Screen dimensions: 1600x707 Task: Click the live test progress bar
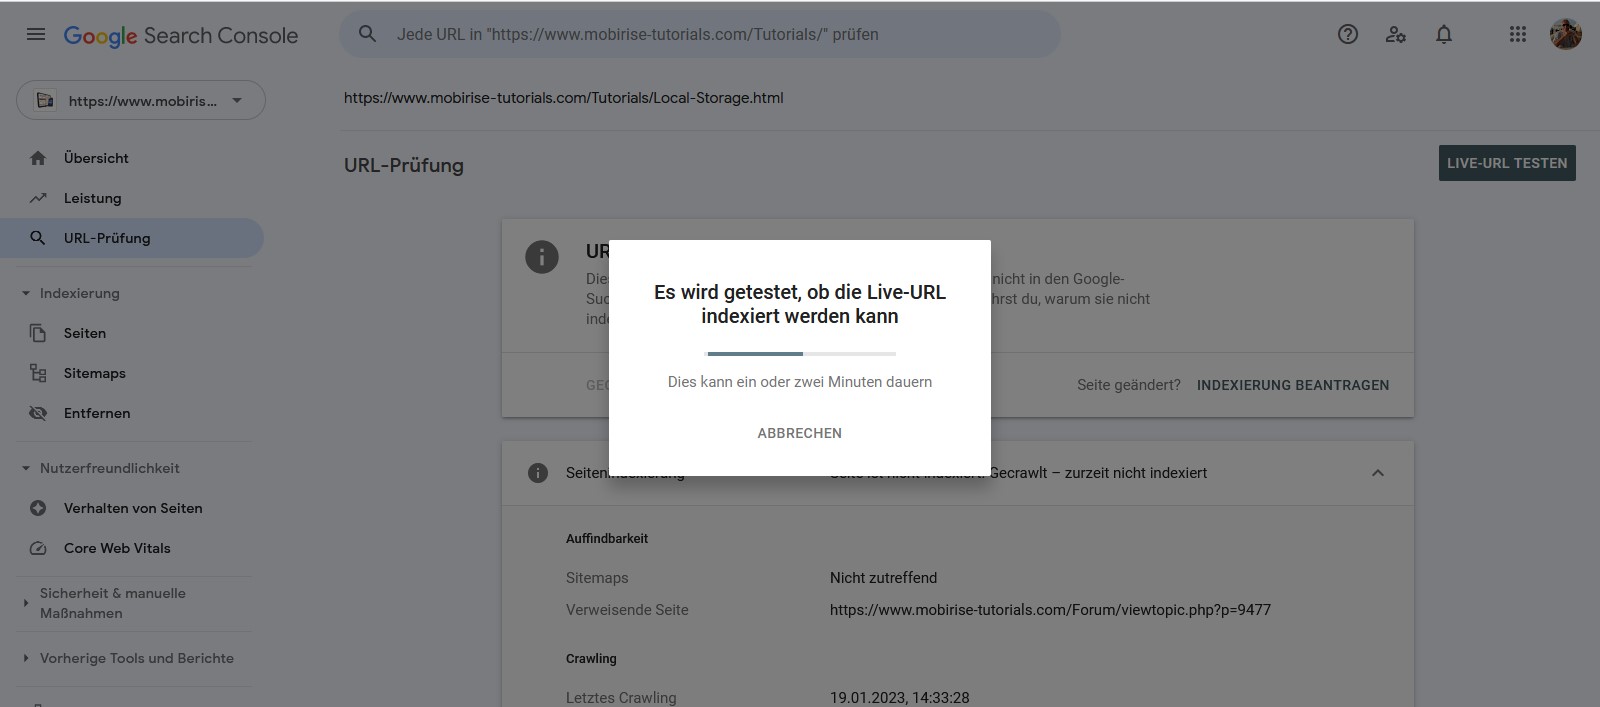pyautogui.click(x=800, y=354)
